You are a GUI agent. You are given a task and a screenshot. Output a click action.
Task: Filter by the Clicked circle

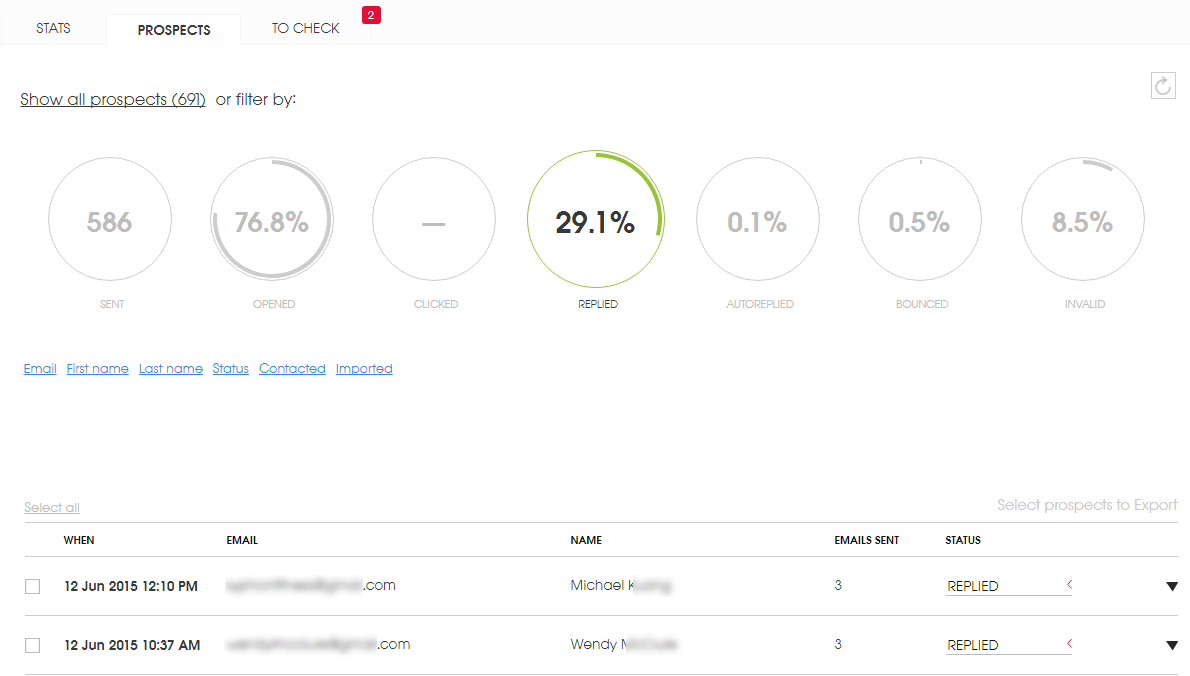point(434,221)
